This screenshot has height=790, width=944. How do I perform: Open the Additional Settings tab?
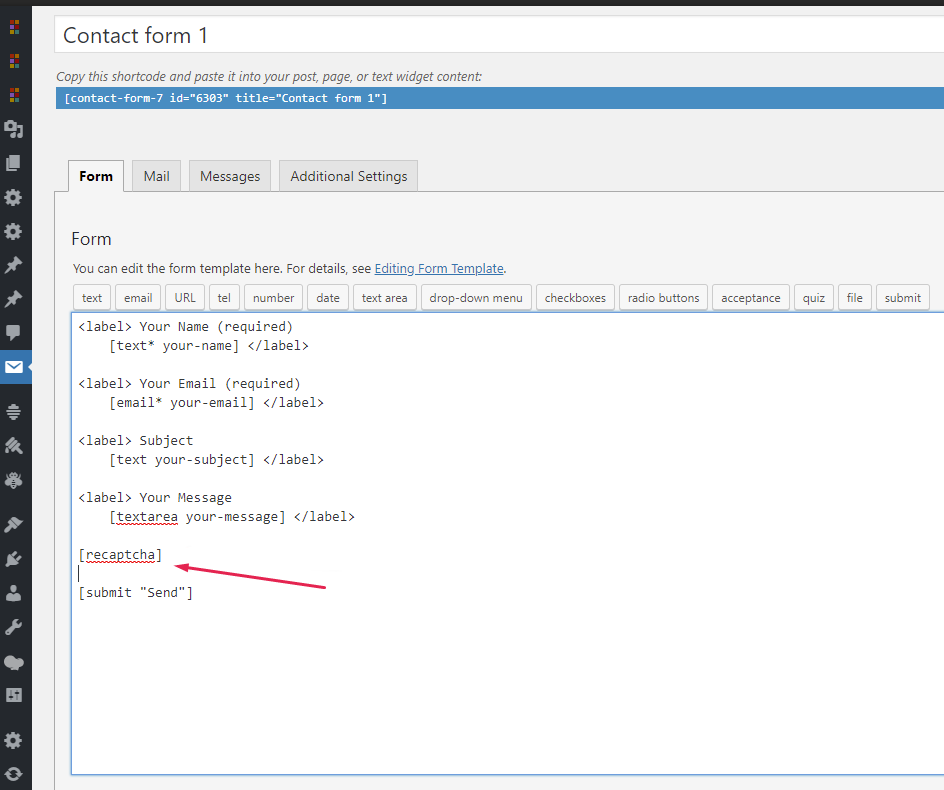[x=349, y=176]
